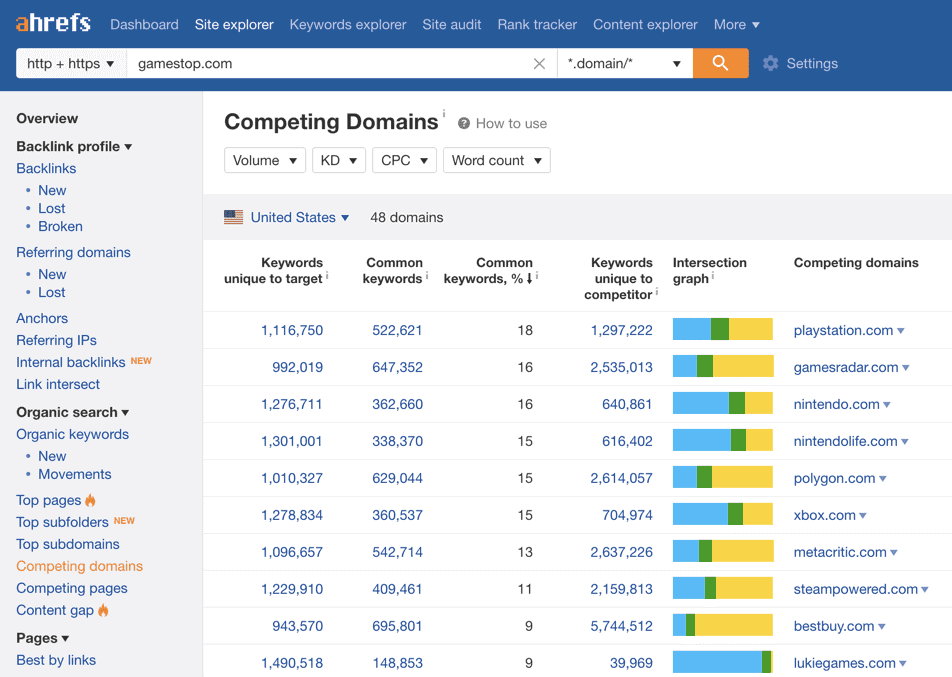Image resolution: width=952 pixels, height=677 pixels.
Task: Click the How to use question icon
Action: point(464,123)
